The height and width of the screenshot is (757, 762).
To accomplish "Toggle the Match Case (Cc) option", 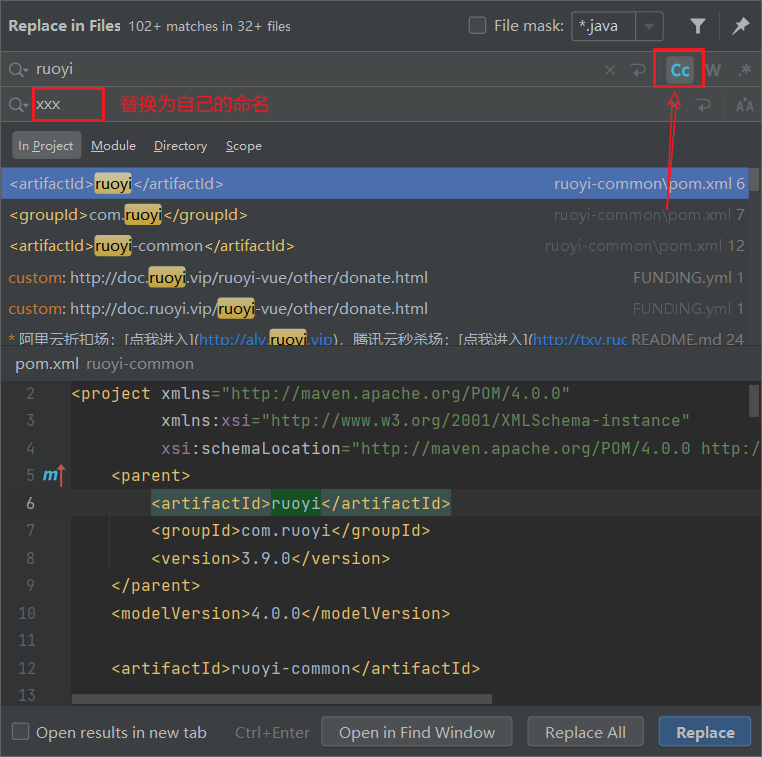I will [679, 70].
